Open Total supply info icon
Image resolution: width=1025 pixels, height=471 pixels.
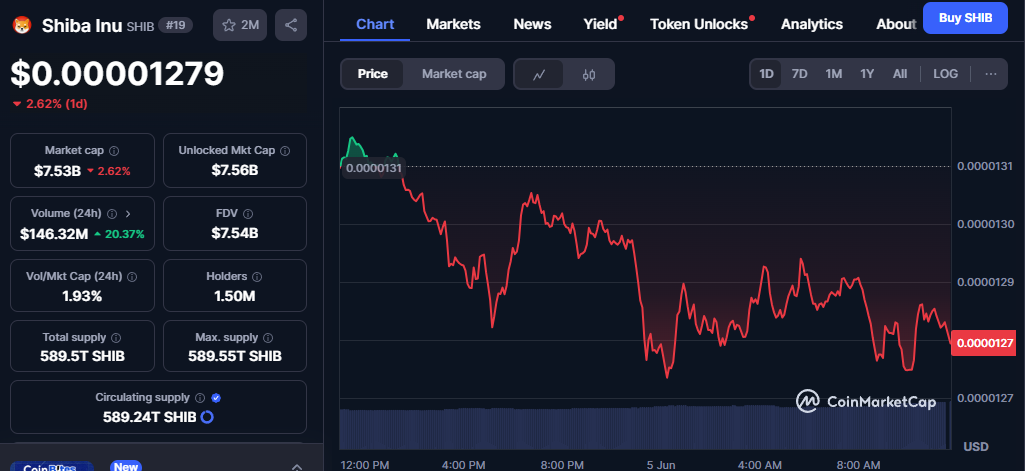pyautogui.click(x=116, y=338)
